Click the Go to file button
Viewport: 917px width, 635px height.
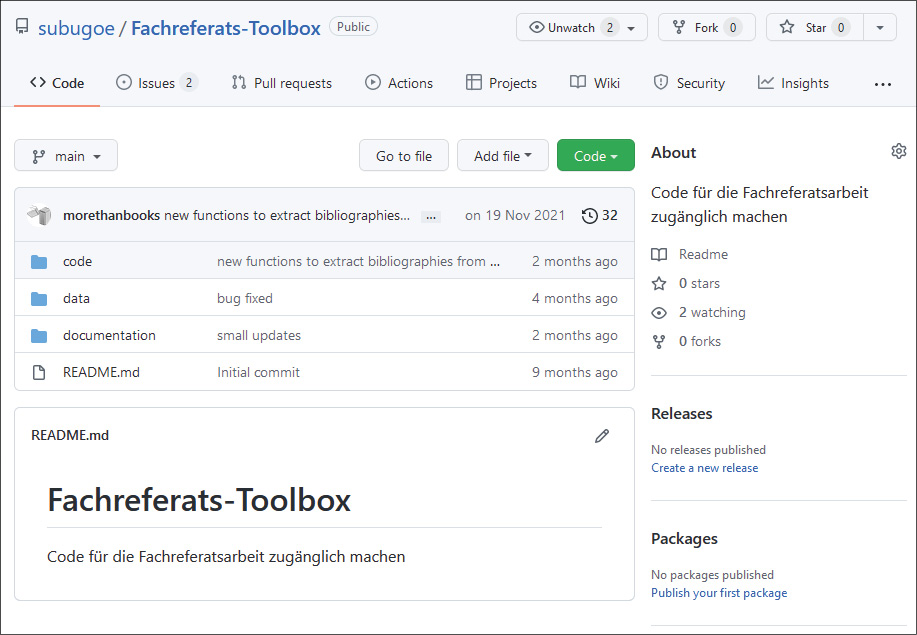[x=404, y=156]
